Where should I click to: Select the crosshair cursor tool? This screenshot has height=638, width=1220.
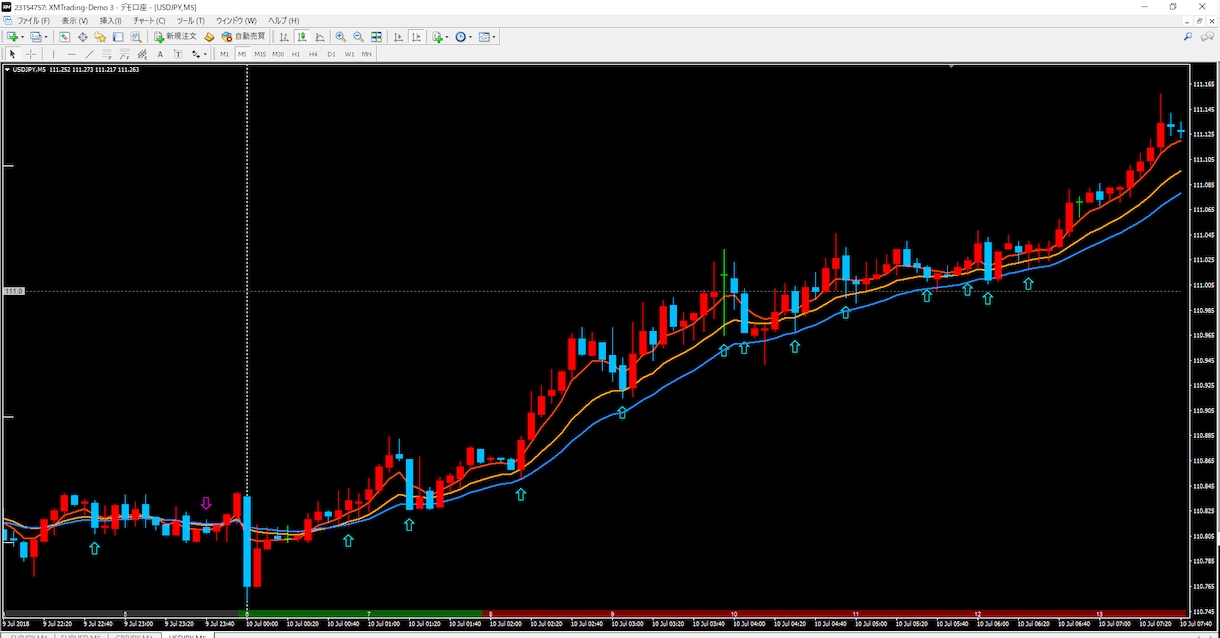point(31,54)
